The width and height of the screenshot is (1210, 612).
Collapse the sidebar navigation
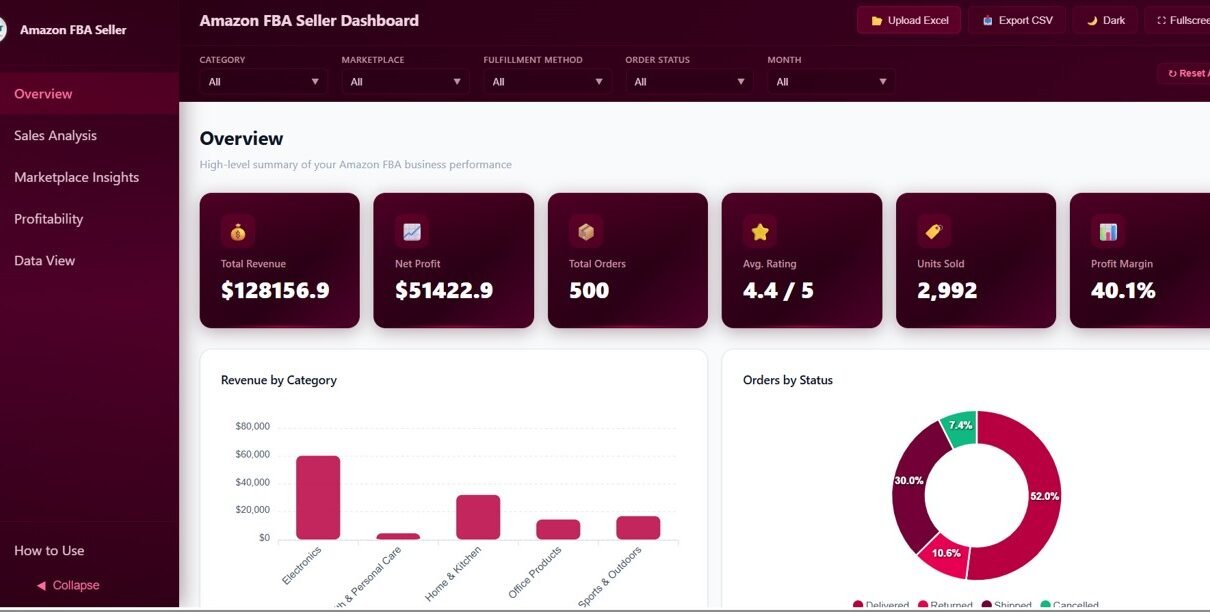tap(68, 585)
